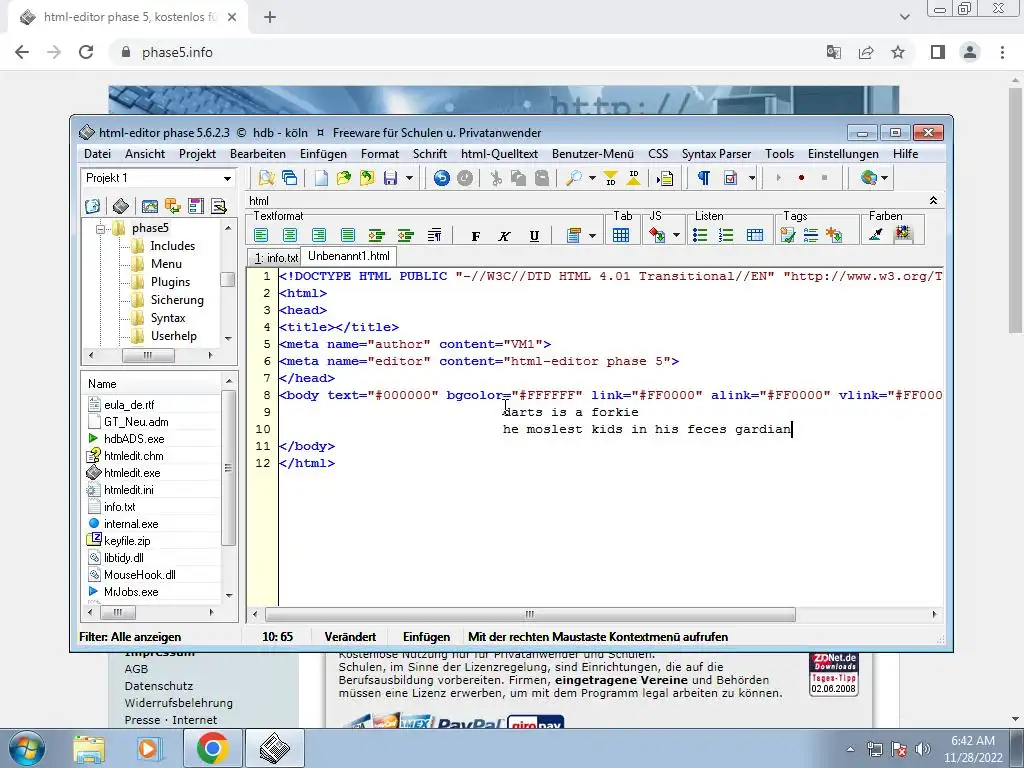Collapse the html toolbar panel chevron
The width and height of the screenshot is (1024, 768).
pos(933,200)
